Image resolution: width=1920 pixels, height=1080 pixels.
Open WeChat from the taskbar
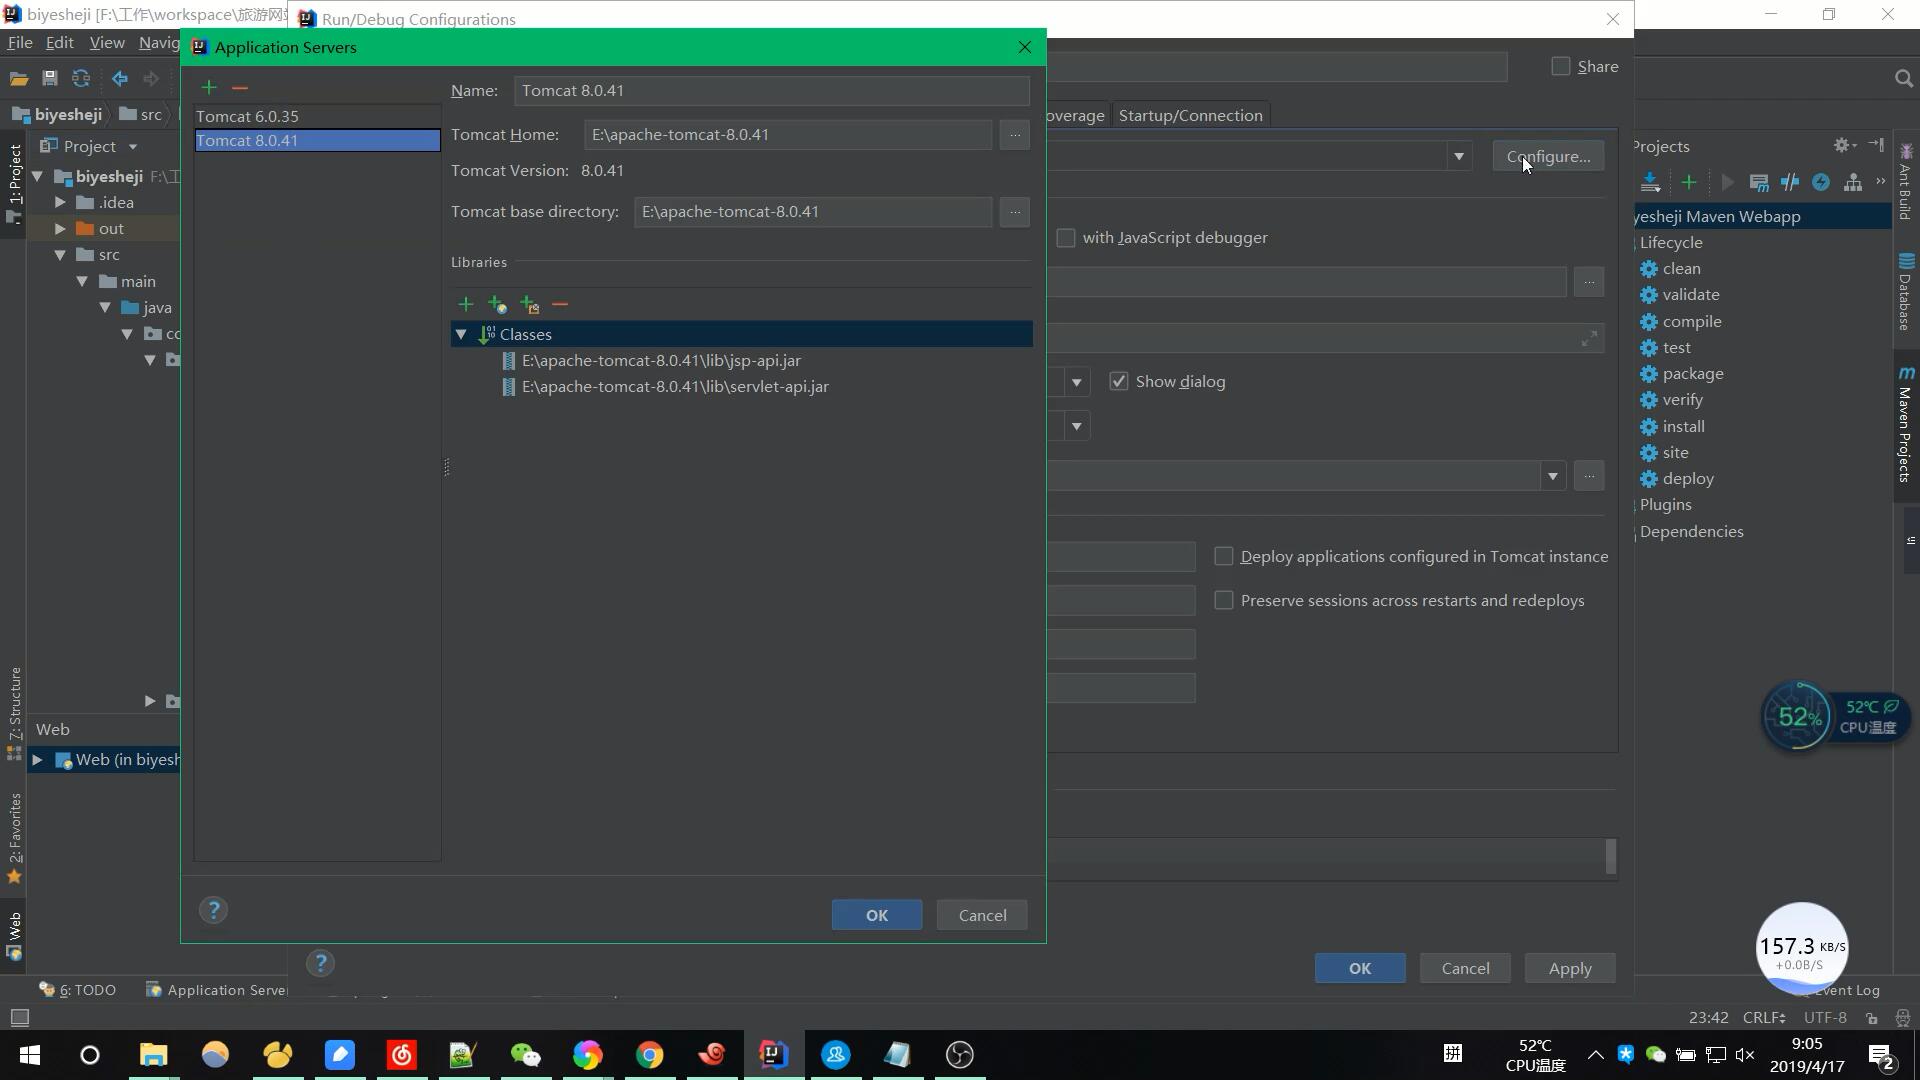[x=525, y=1055]
